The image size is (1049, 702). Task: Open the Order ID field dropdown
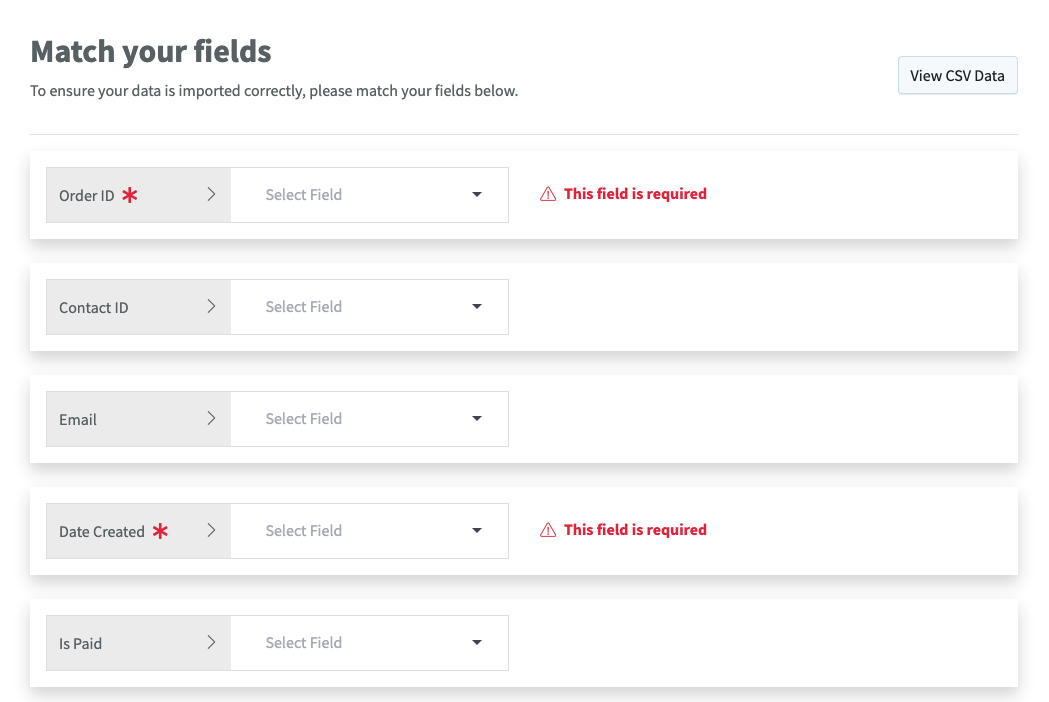point(369,195)
